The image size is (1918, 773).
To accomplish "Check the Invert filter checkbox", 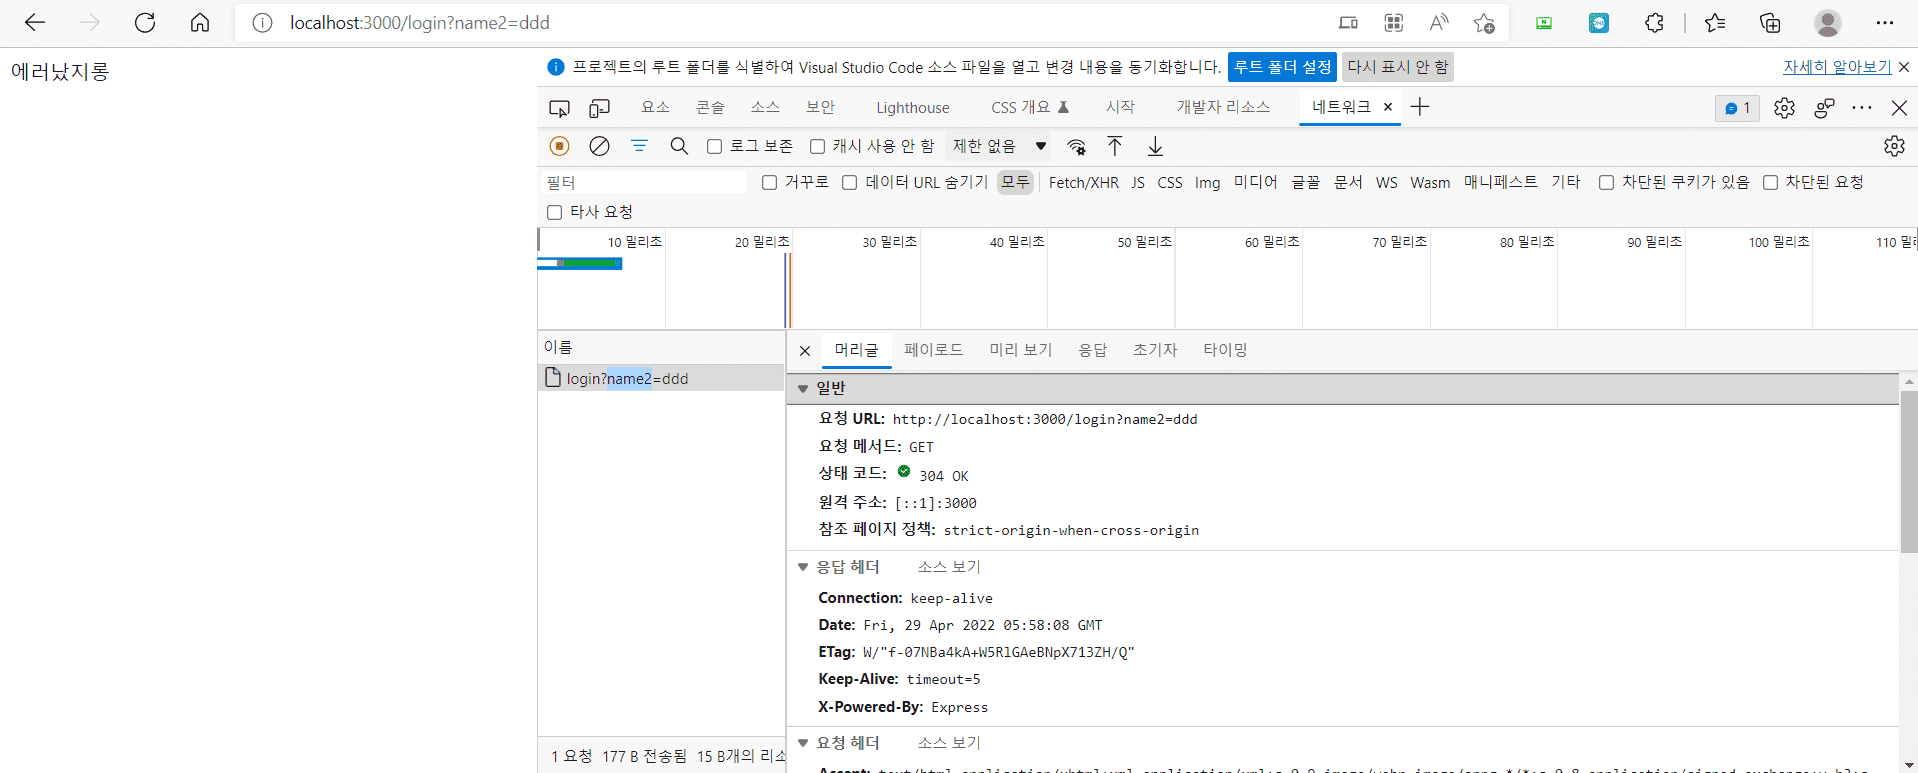I will pos(769,182).
